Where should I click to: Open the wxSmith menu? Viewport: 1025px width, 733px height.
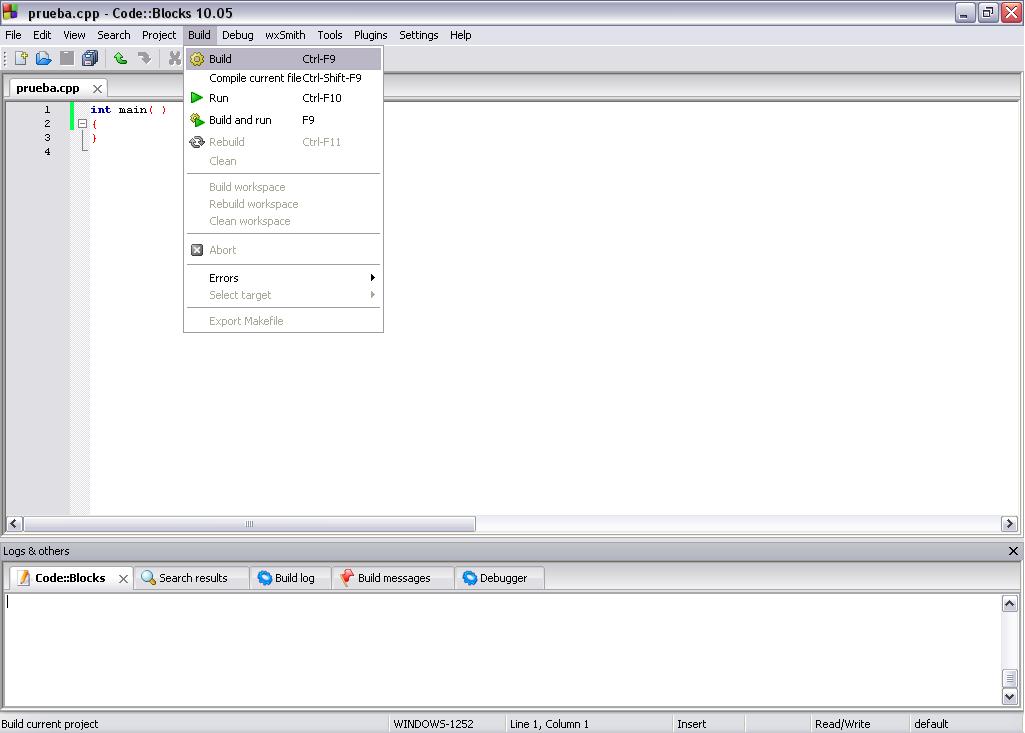pyautogui.click(x=285, y=35)
